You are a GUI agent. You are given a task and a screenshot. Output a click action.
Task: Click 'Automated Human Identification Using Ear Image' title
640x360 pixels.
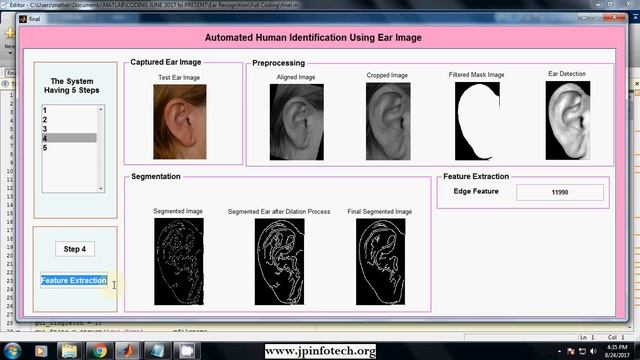click(313, 38)
